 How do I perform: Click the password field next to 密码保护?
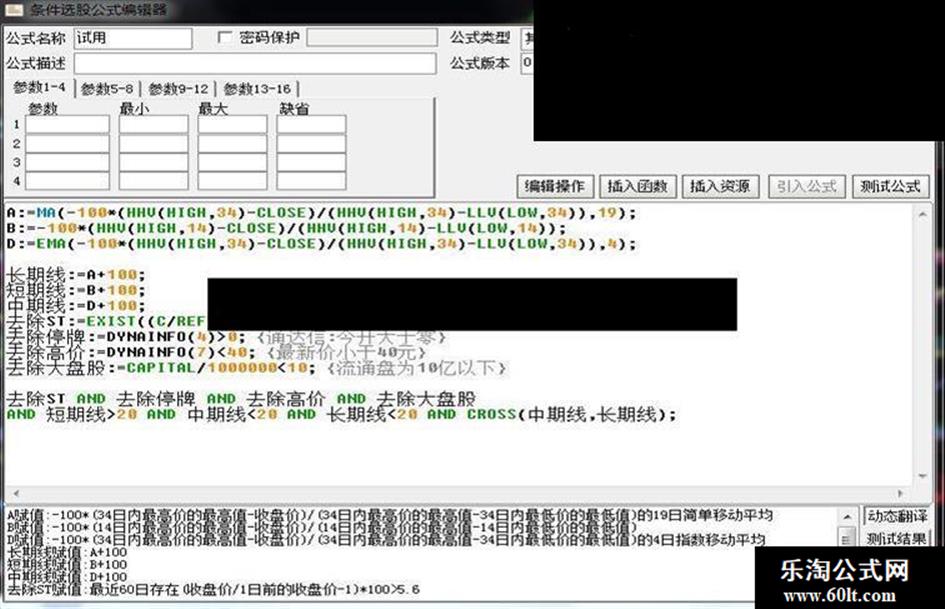pyautogui.click(x=372, y=37)
